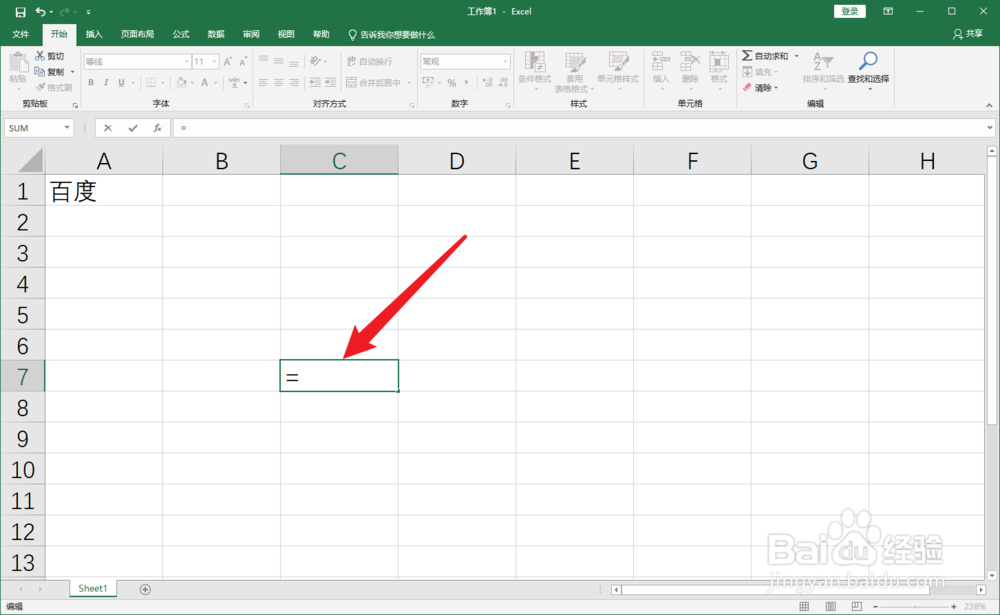Select the Sheet1 worksheet tab
This screenshot has width=1000, height=615.
(x=92, y=588)
